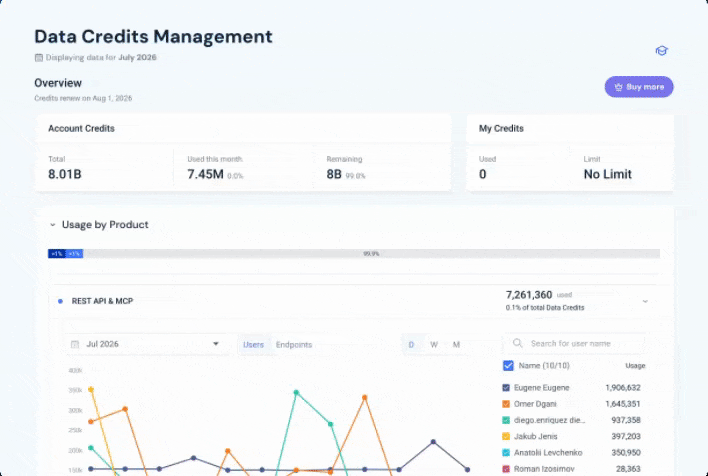The height and width of the screenshot is (476, 708).
Task: Click the blue dot beside REST API & MCP
Action: 61,301
